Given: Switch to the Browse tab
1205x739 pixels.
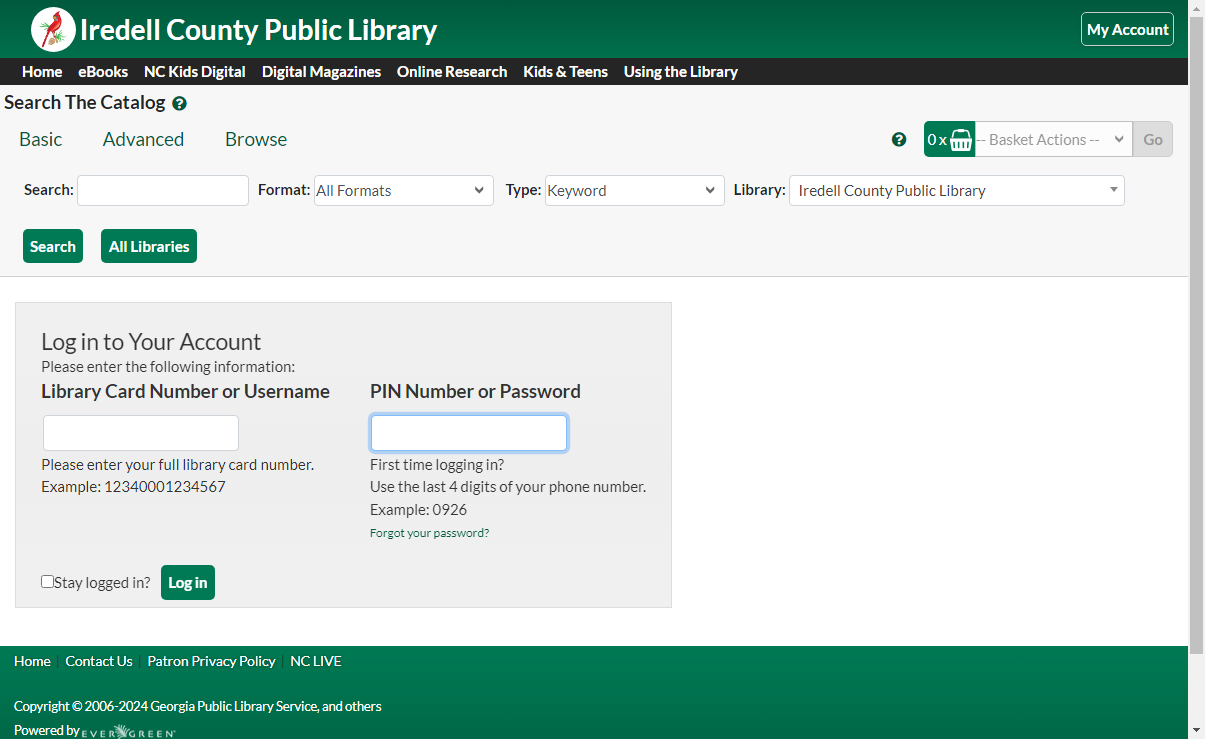Looking at the screenshot, I should 256,139.
